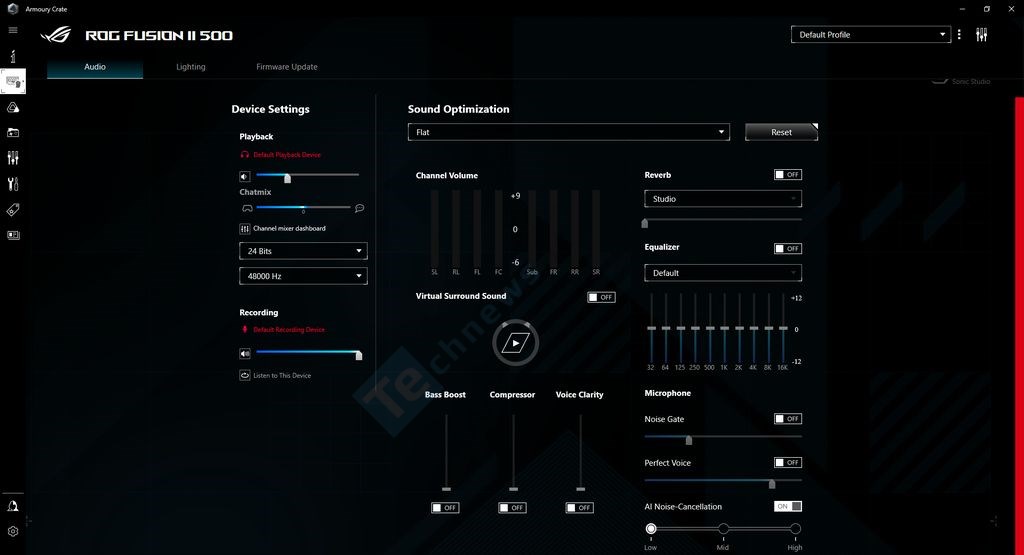The height and width of the screenshot is (555, 1024).
Task: Enable Virtual Surround Sound
Action: click(601, 297)
